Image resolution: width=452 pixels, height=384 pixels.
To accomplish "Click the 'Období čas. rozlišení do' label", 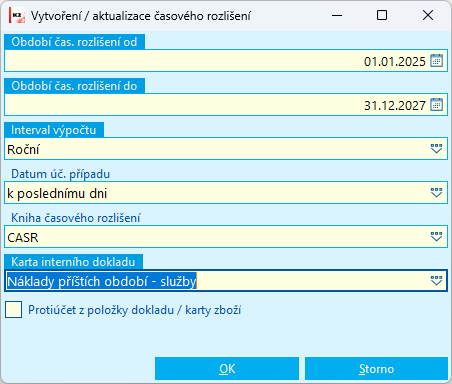I will click(74, 86).
